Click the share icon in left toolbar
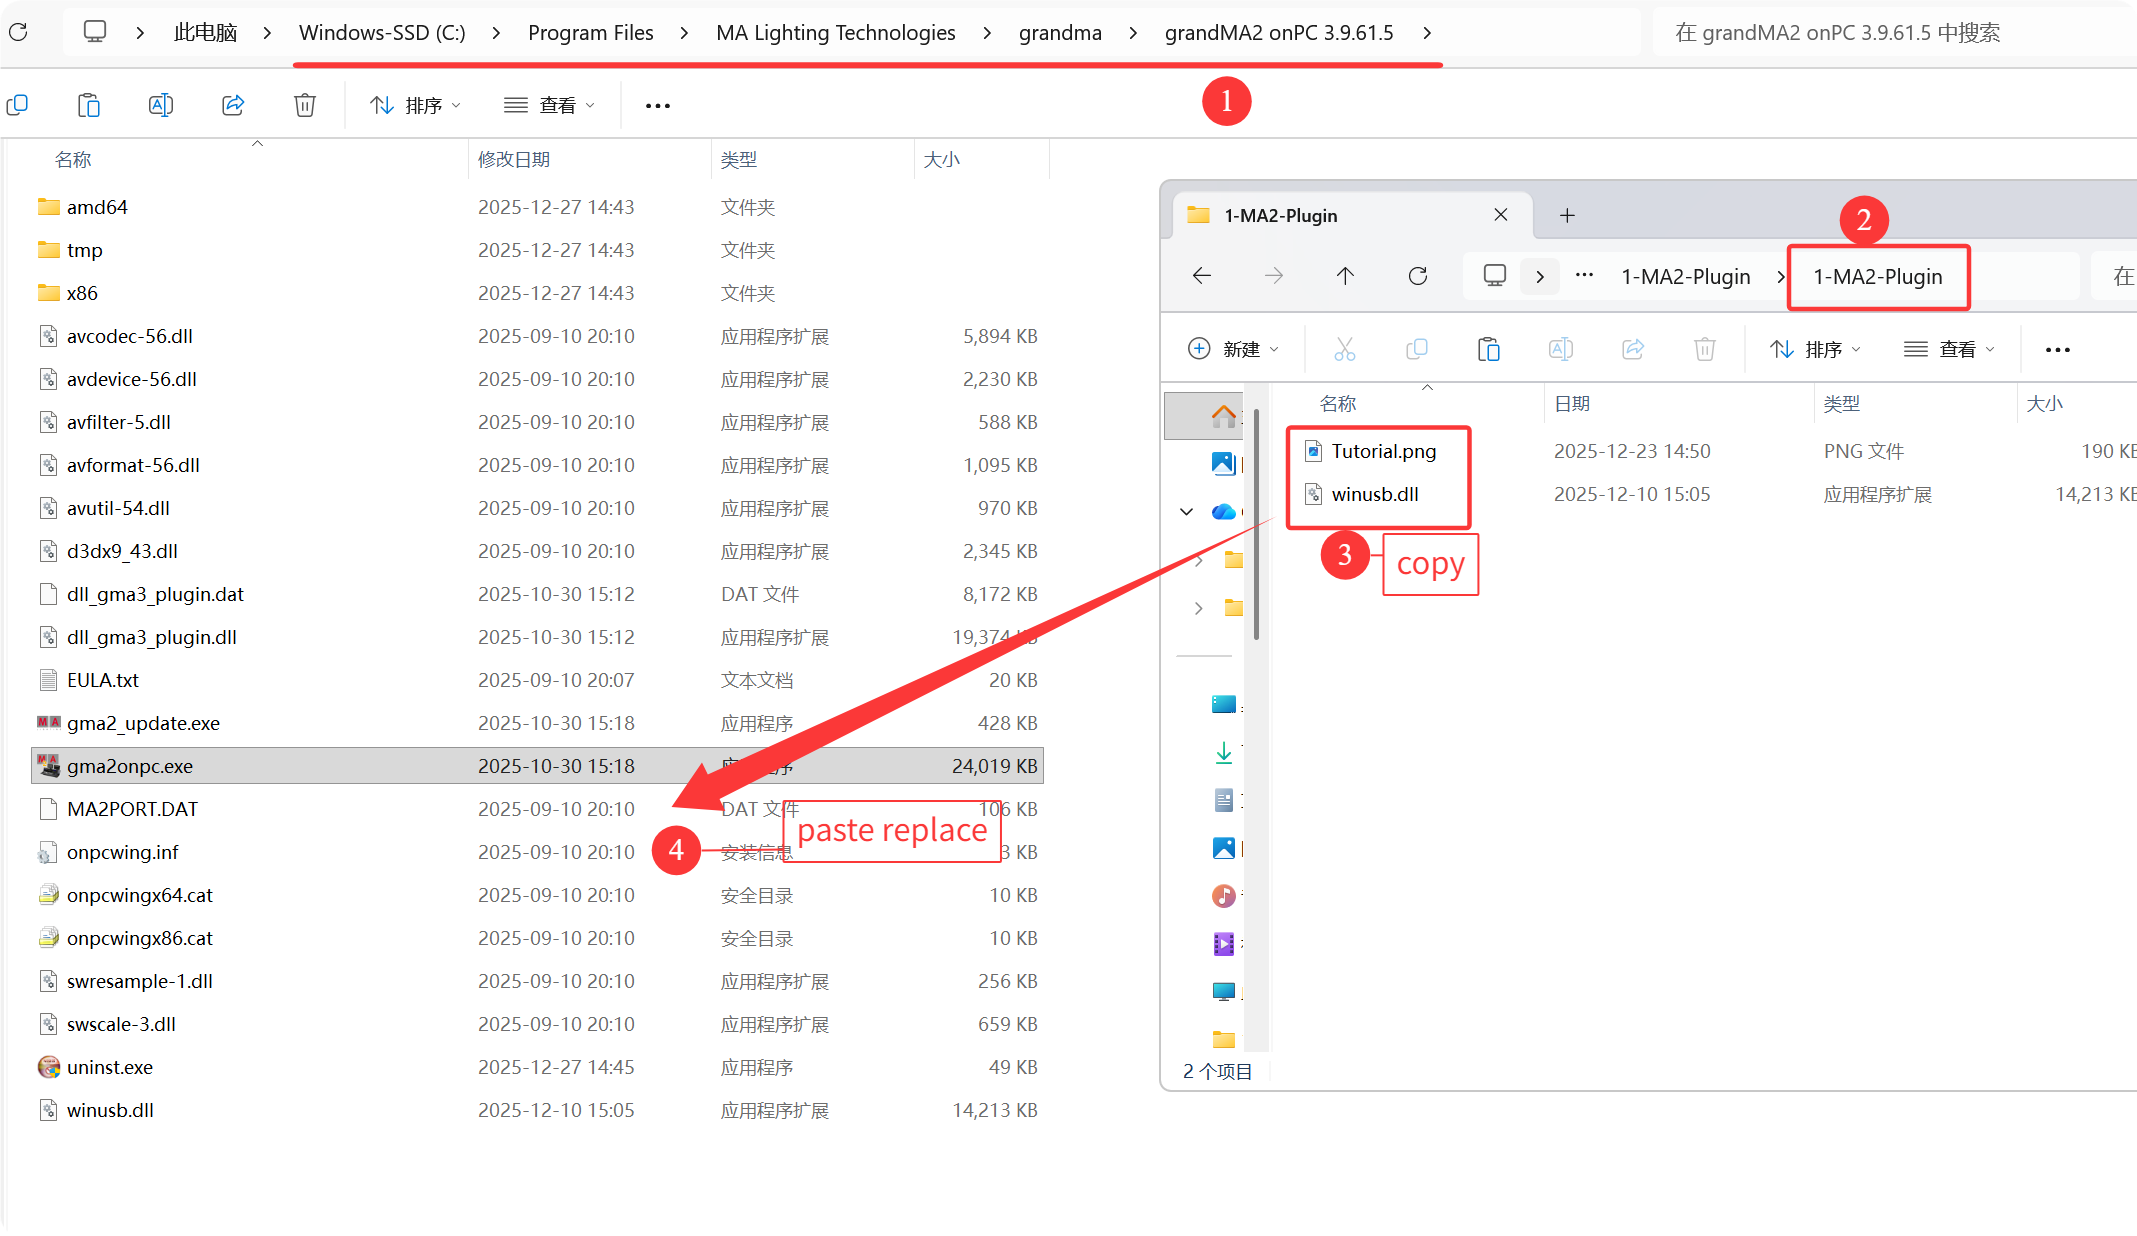2137x1236 pixels. 233,105
